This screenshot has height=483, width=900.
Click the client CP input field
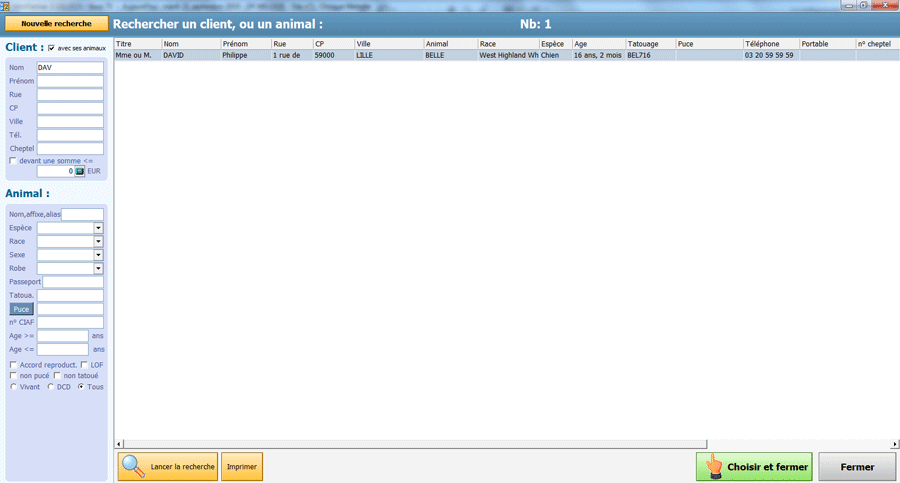point(70,108)
